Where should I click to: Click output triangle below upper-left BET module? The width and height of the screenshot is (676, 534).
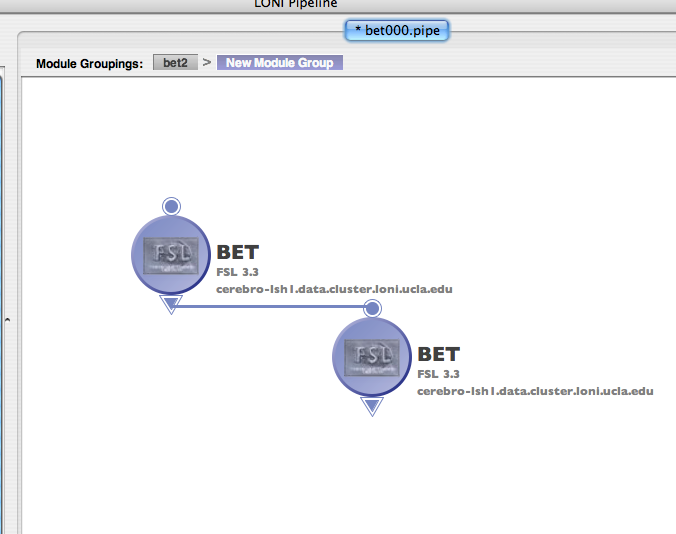click(x=171, y=304)
